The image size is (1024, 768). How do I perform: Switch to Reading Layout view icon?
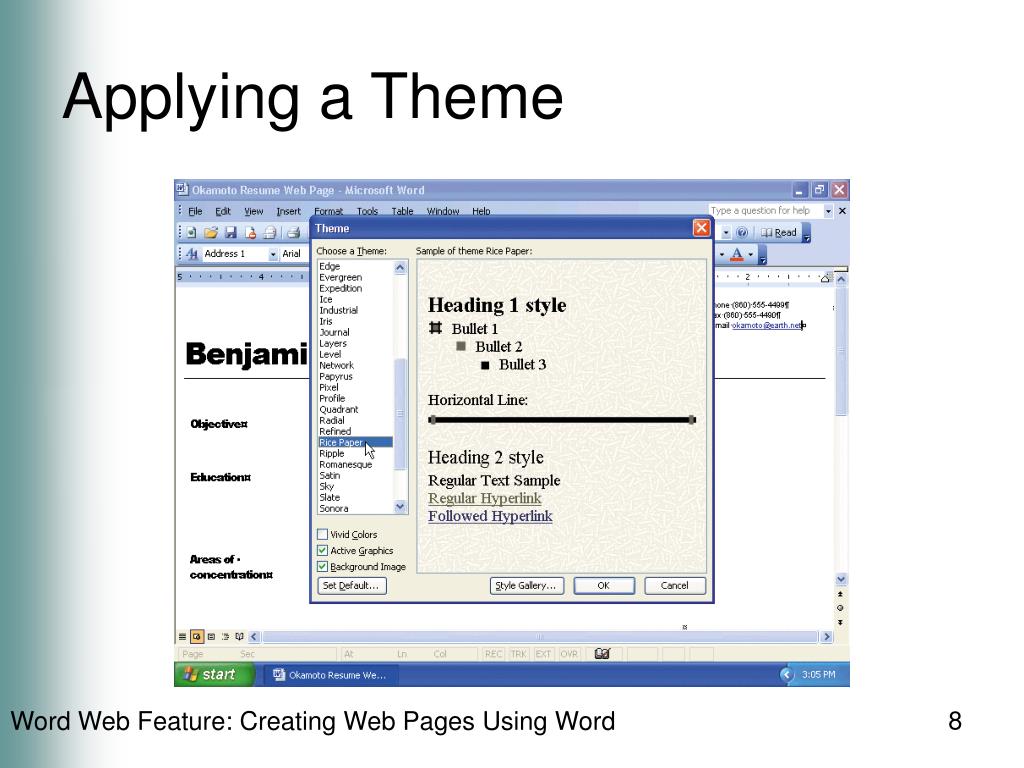[240, 636]
